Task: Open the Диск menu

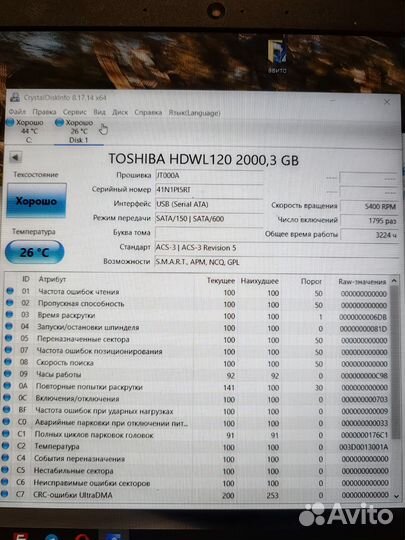Action: pos(120,112)
